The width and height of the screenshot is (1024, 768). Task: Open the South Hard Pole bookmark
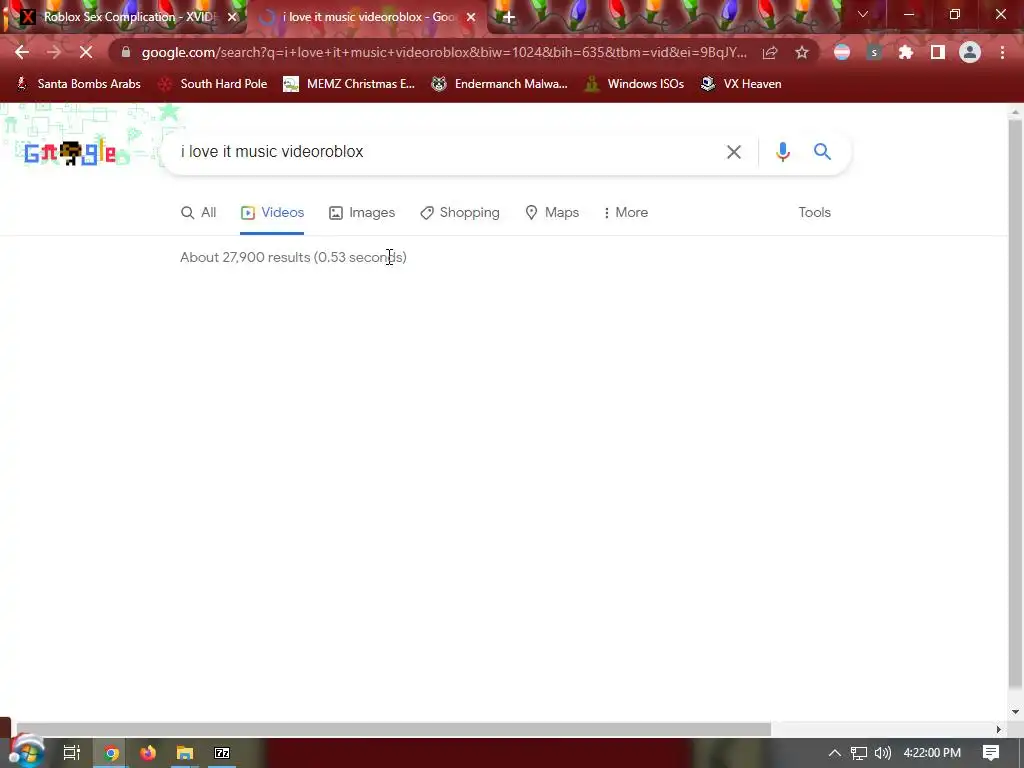pos(213,84)
